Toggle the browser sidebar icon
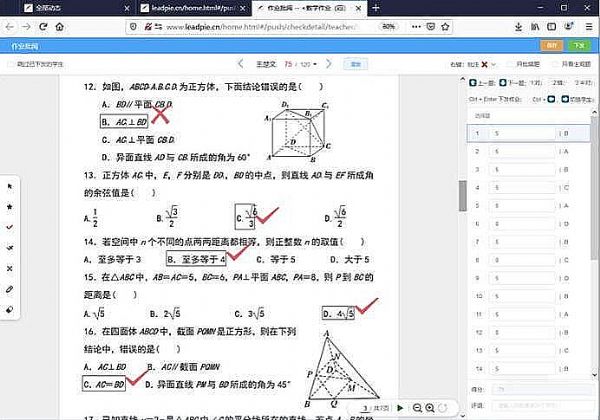The width and height of the screenshot is (600, 420). coord(551,27)
